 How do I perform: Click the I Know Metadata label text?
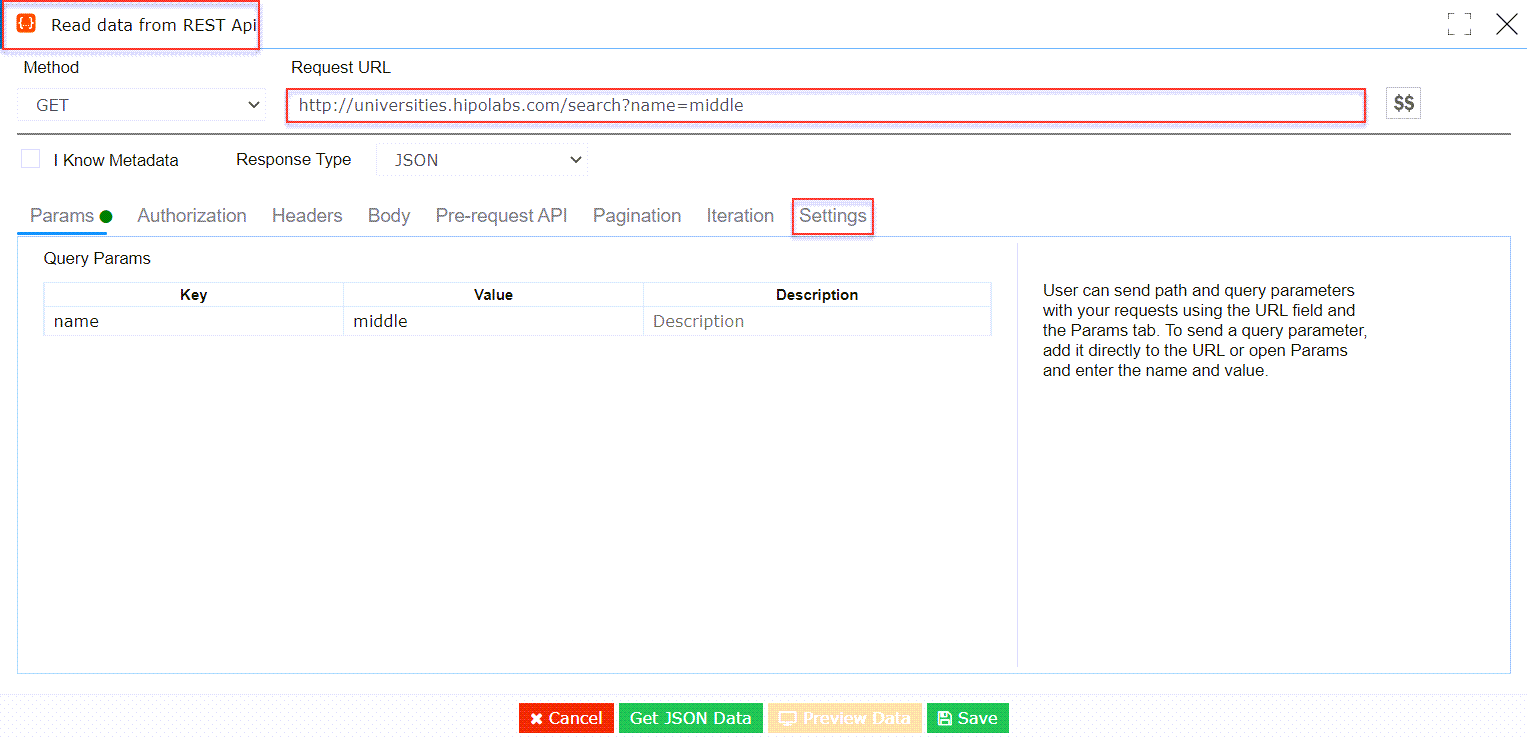coord(116,160)
